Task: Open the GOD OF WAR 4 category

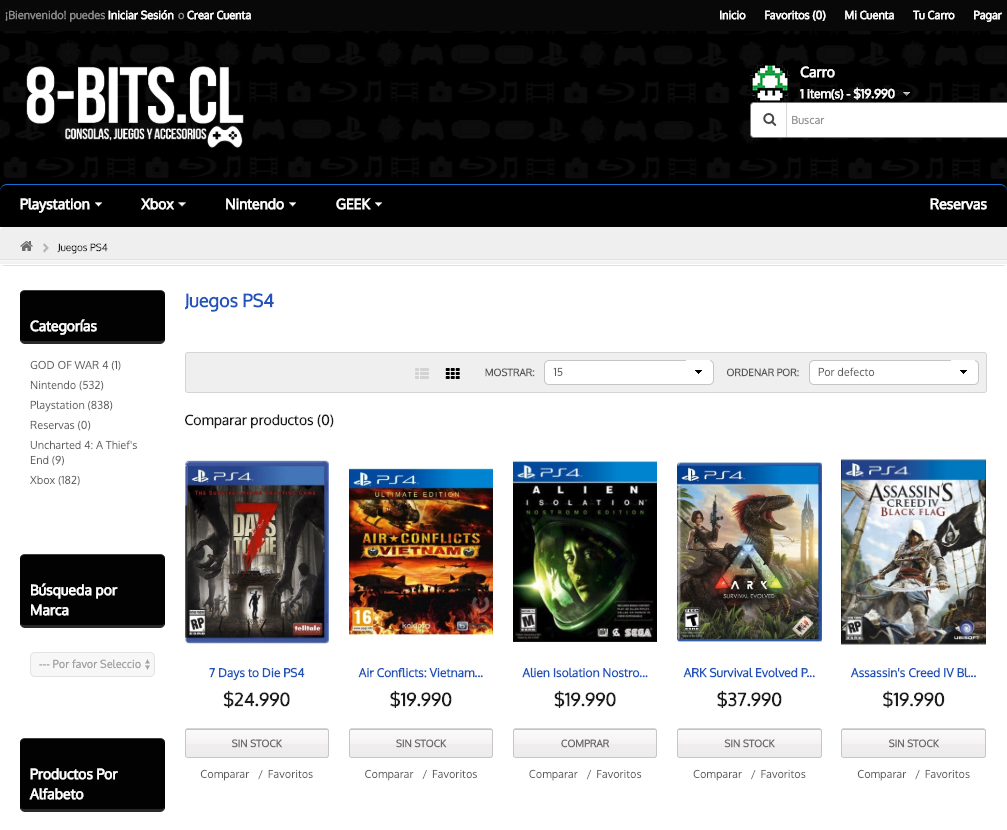Action: pos(75,365)
